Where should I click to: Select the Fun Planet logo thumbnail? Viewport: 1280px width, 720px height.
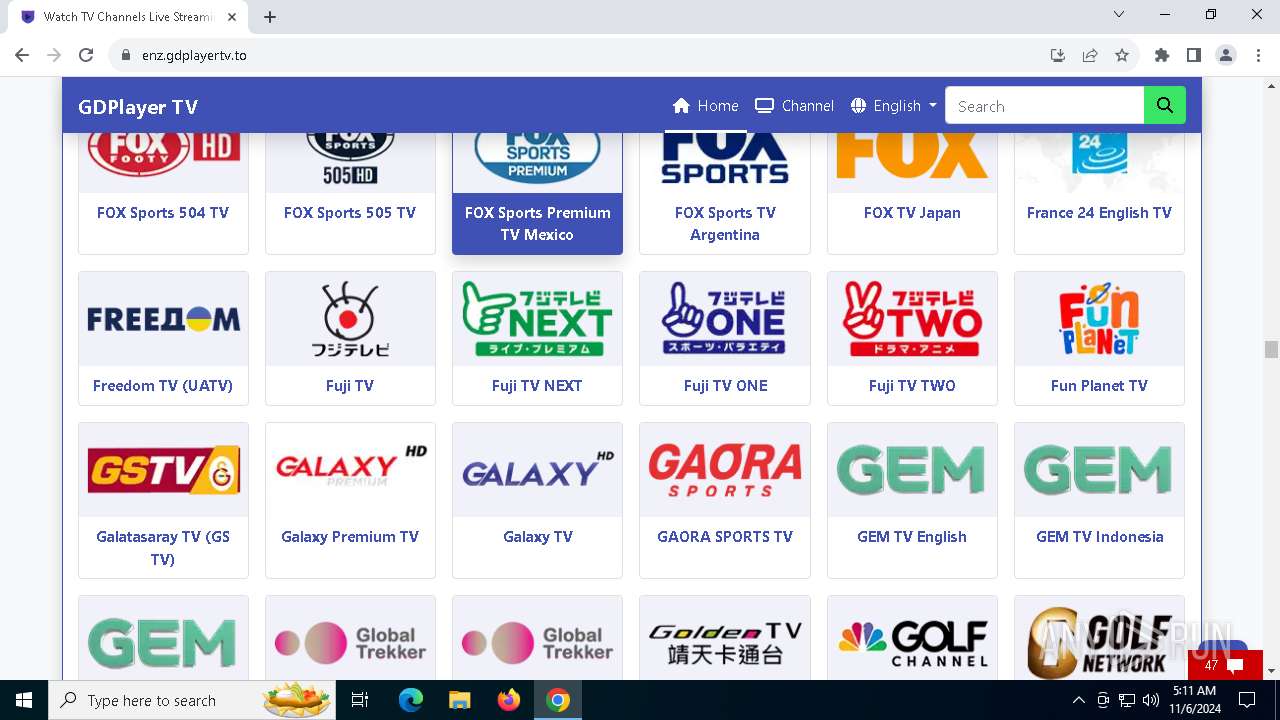coord(1099,319)
